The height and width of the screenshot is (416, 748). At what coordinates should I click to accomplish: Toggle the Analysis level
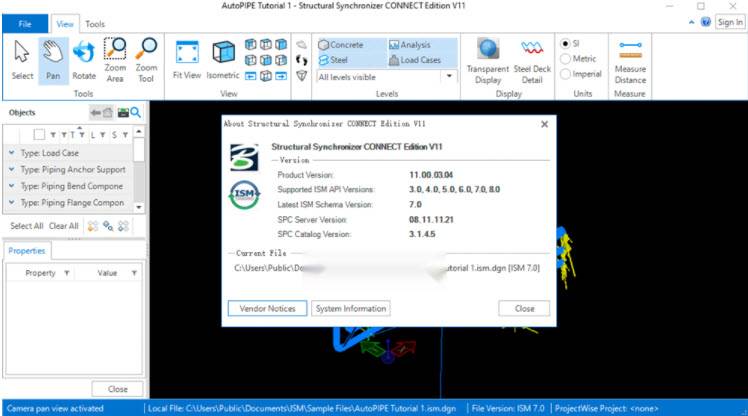[410, 45]
